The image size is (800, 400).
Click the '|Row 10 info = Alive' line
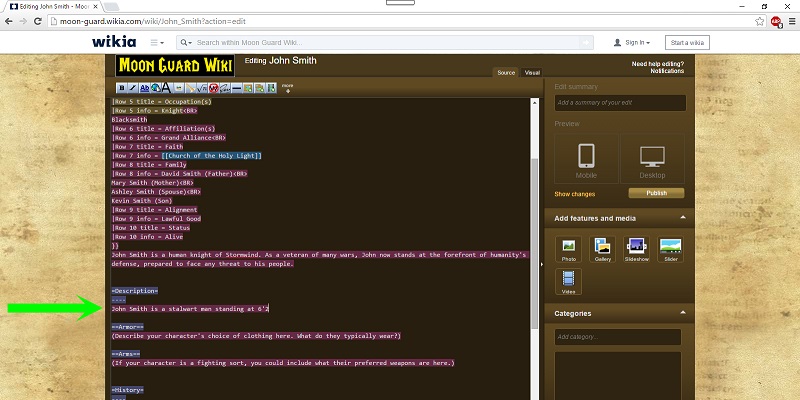point(147,237)
